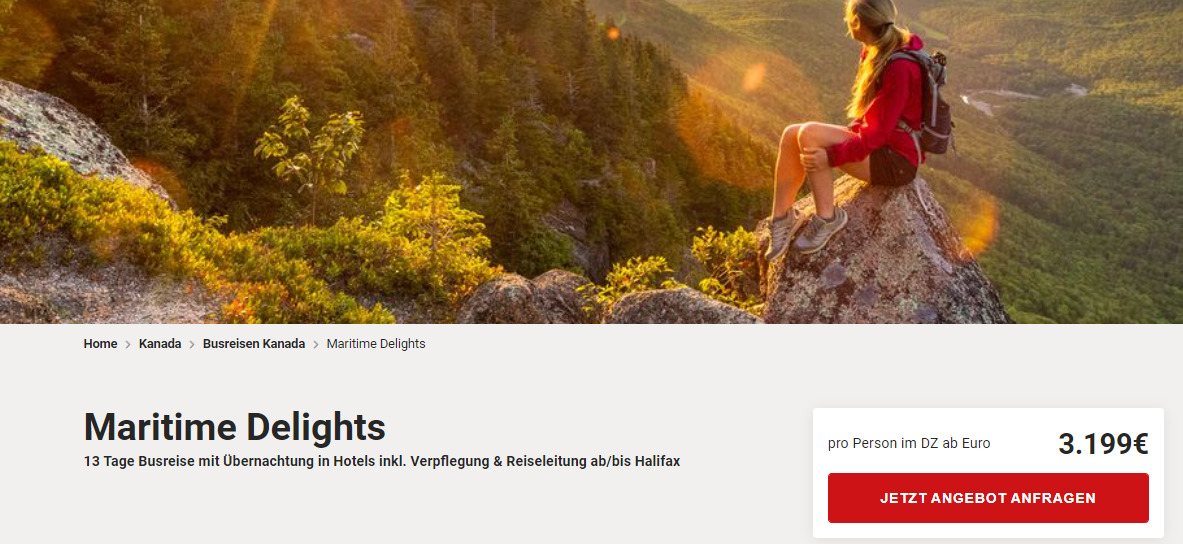The height and width of the screenshot is (544, 1183).
Task: Click the chevron right after Home
Action: click(x=128, y=345)
